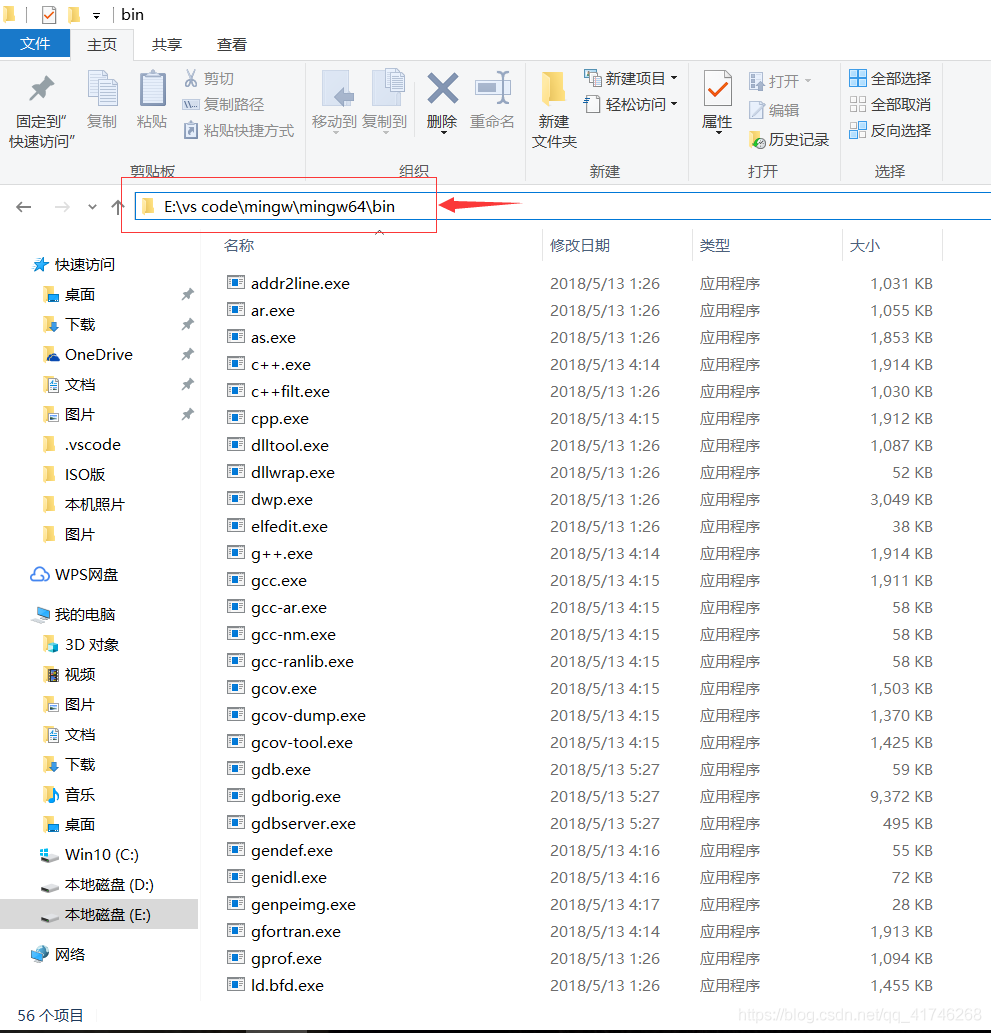Click the Open icon in ribbon
The image size is (991, 1033).
coord(756,81)
